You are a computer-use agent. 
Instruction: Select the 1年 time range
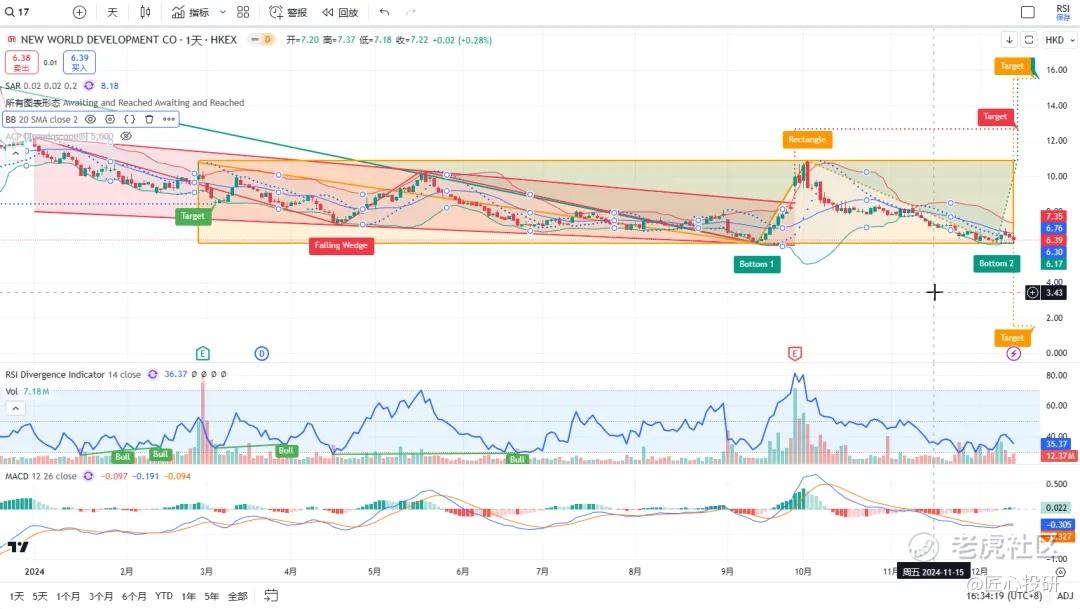click(188, 596)
